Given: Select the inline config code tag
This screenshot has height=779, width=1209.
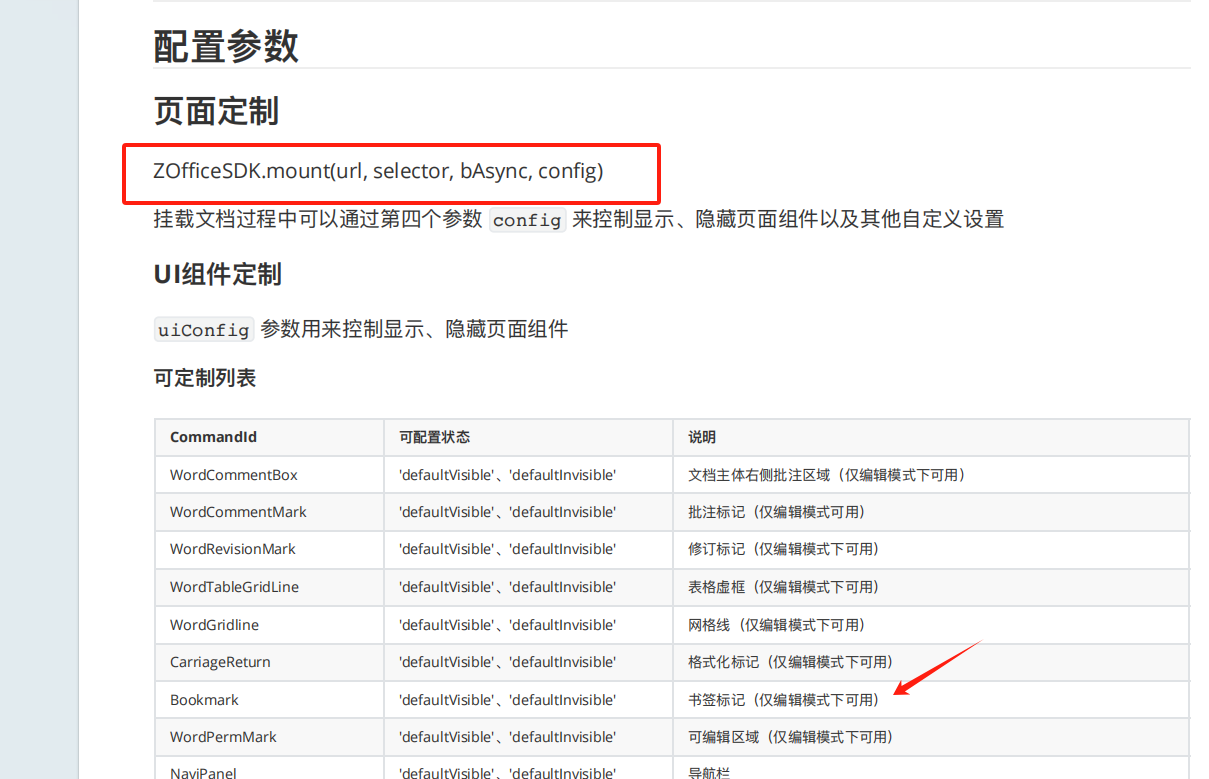Looking at the screenshot, I should (x=527, y=220).
